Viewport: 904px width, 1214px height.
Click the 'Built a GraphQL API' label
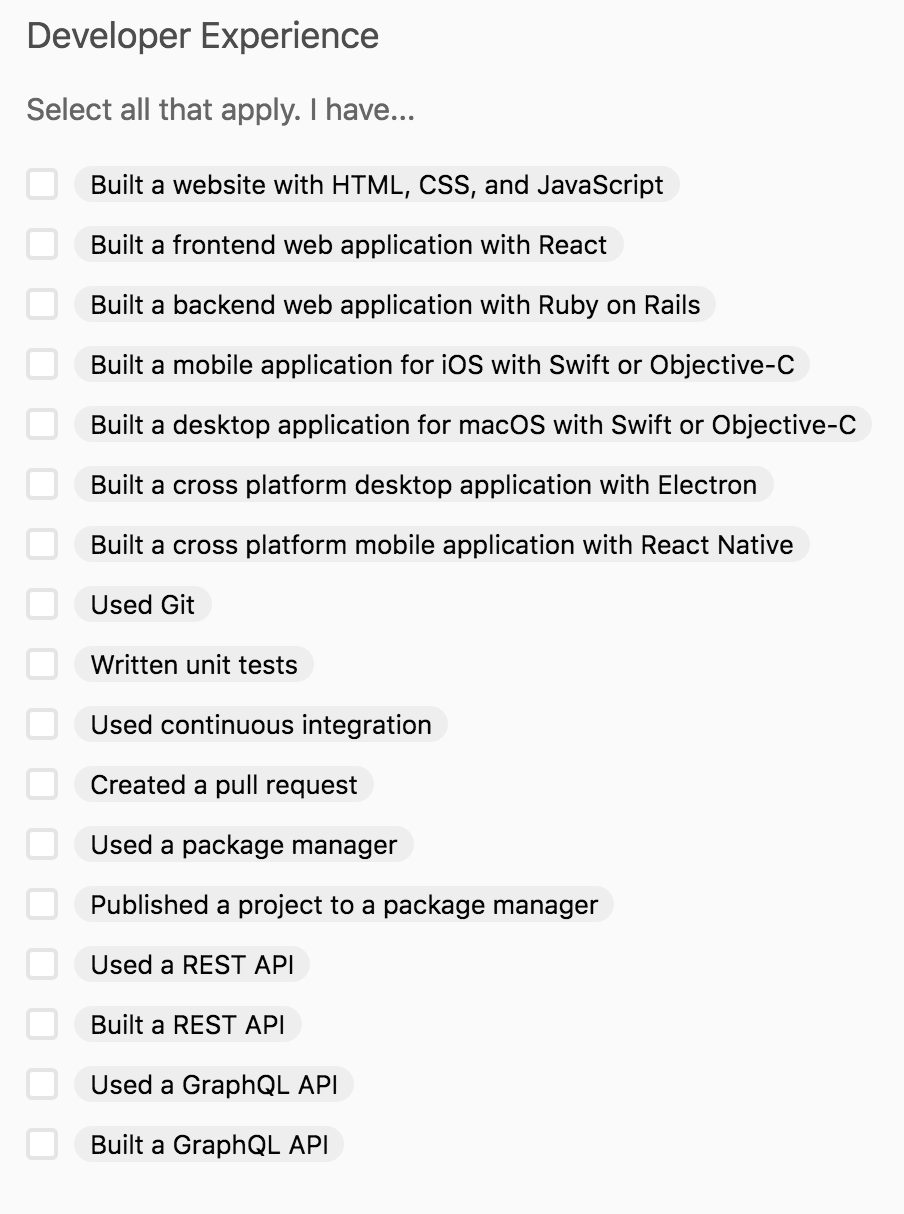coord(209,1145)
